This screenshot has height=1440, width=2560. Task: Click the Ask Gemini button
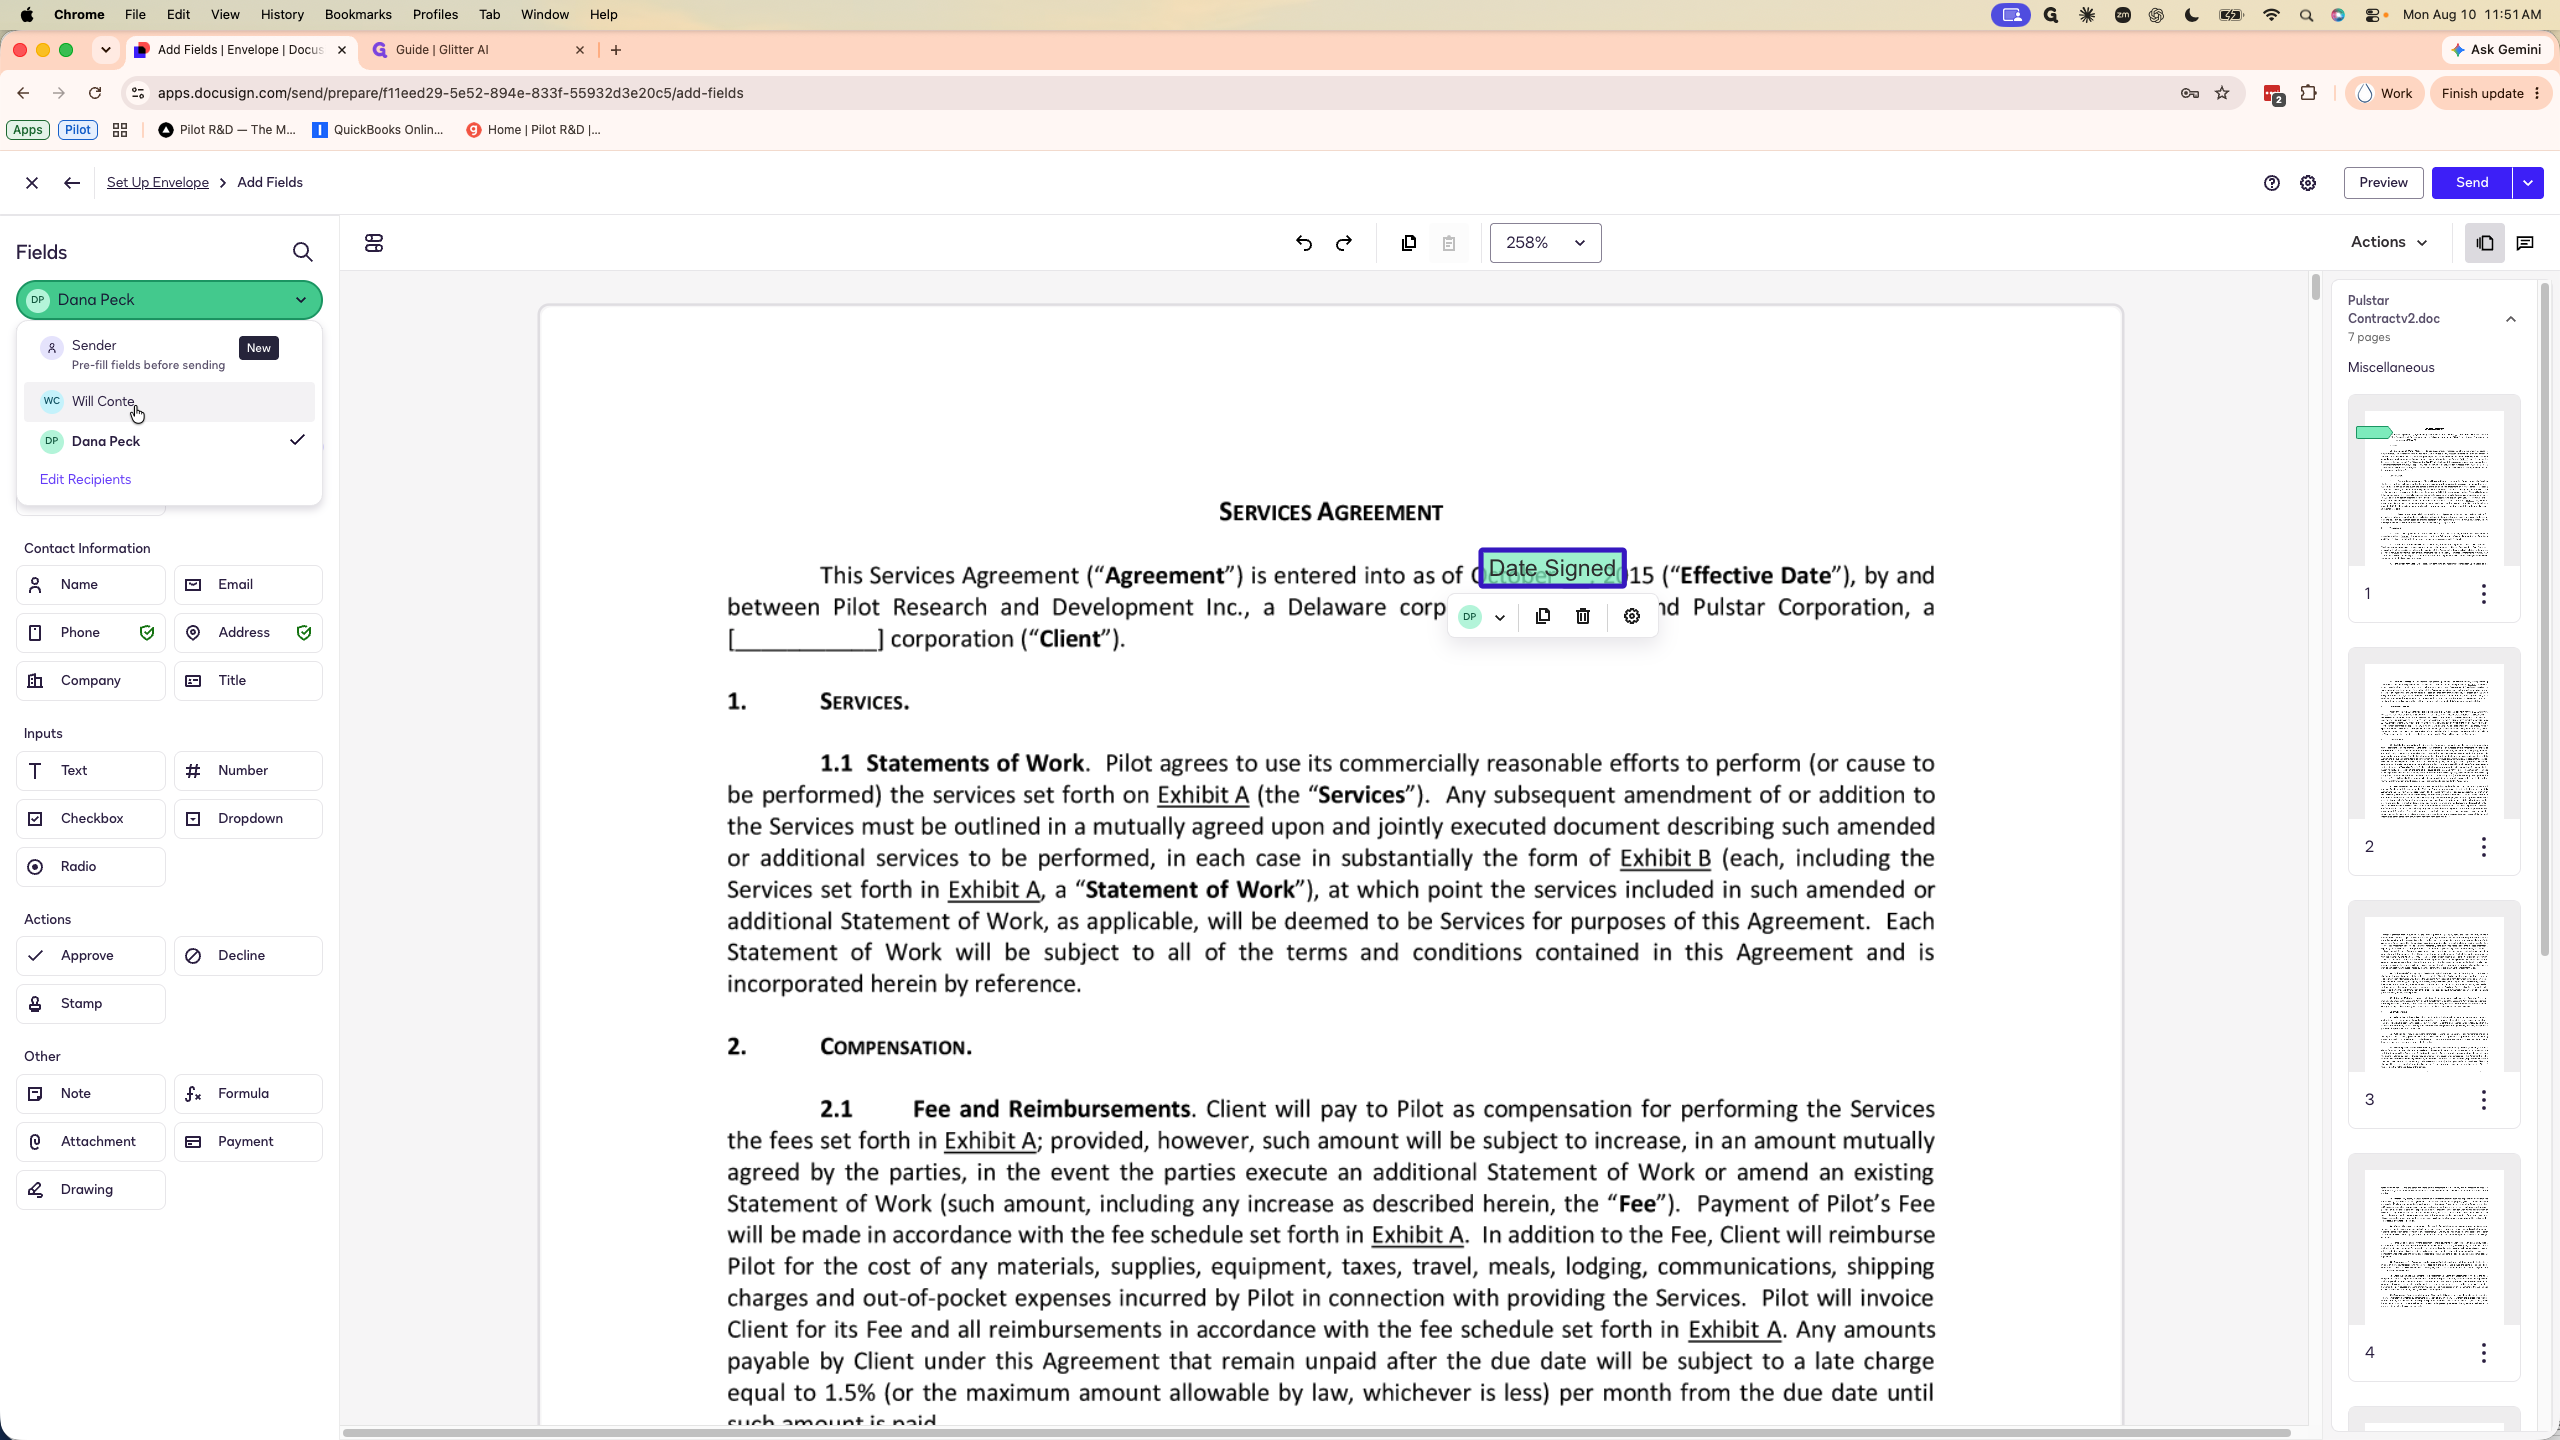click(x=2496, y=50)
